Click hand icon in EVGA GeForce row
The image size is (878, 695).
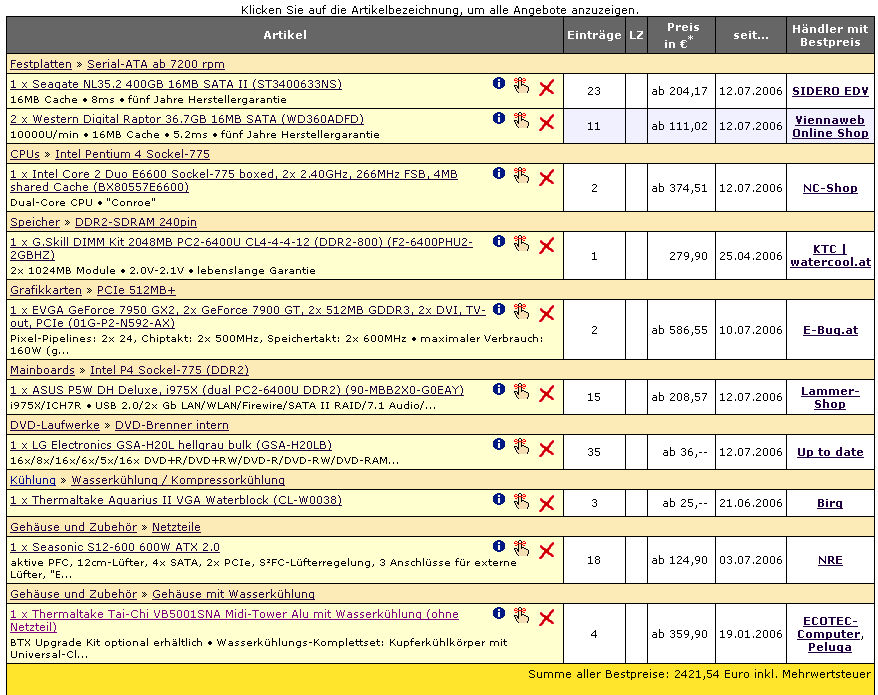(521, 311)
